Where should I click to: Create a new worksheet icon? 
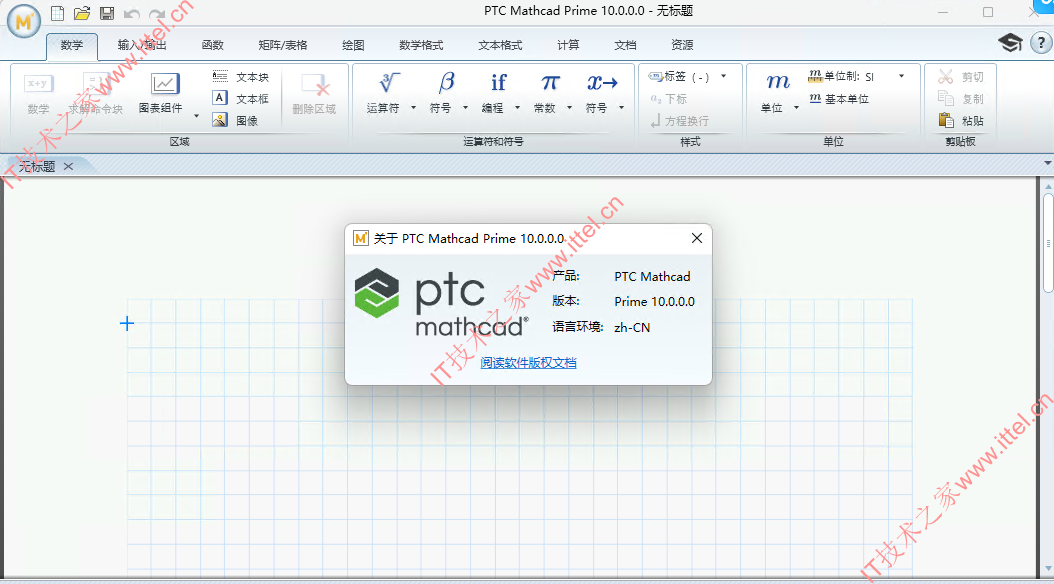pyautogui.click(x=58, y=13)
